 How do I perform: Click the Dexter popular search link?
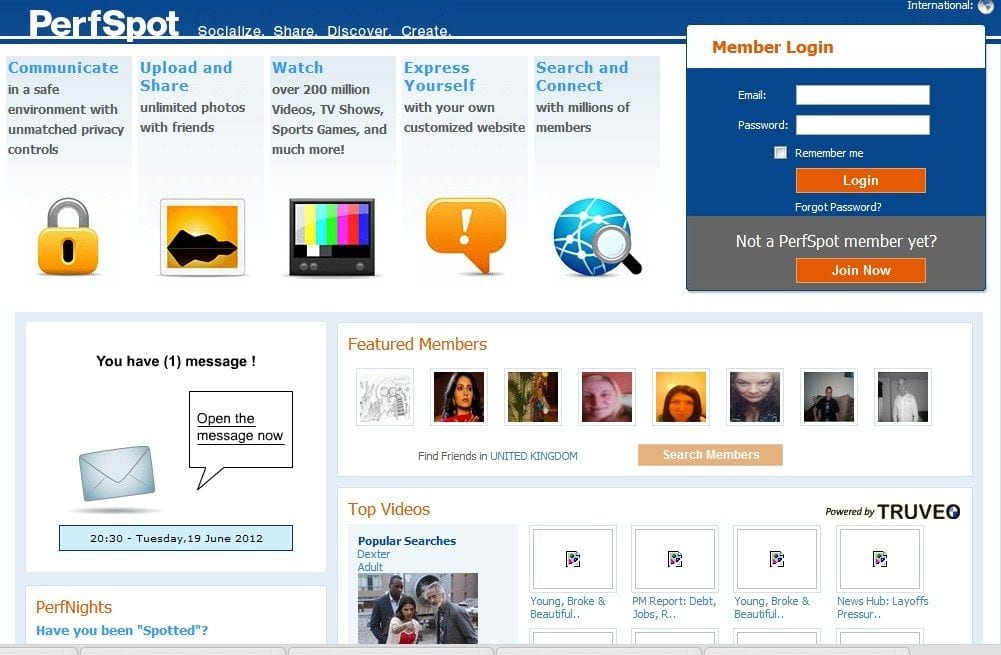(x=373, y=554)
